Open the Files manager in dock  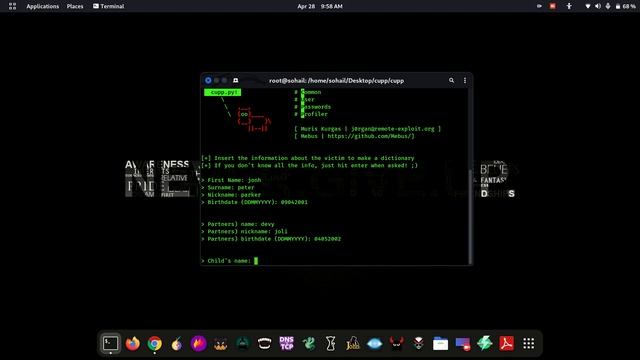tap(440, 344)
